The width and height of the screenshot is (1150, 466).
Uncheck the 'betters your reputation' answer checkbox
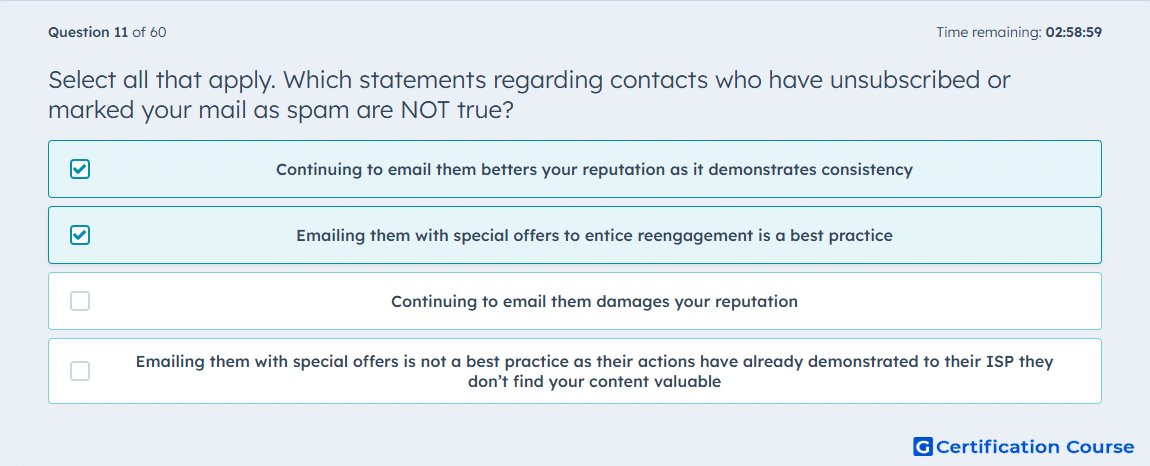pyautogui.click(x=80, y=170)
